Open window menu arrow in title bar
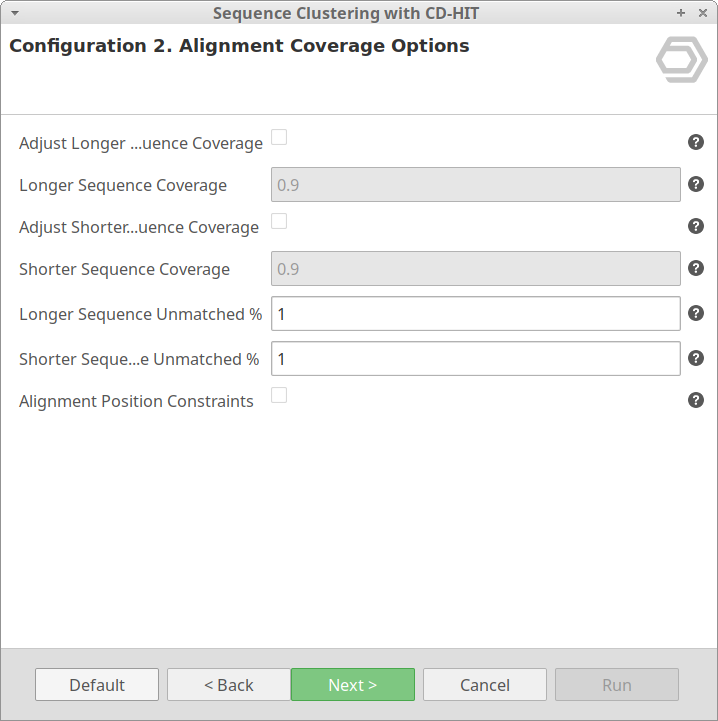This screenshot has height=721, width=718. pos(14,12)
